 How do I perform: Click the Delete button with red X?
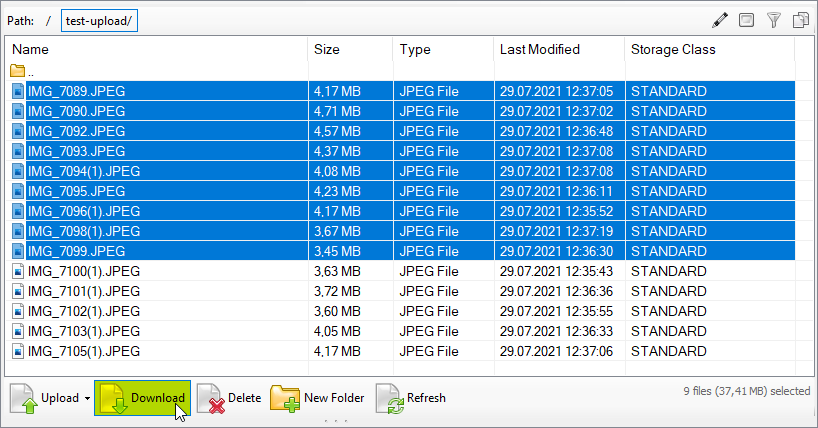coord(229,398)
